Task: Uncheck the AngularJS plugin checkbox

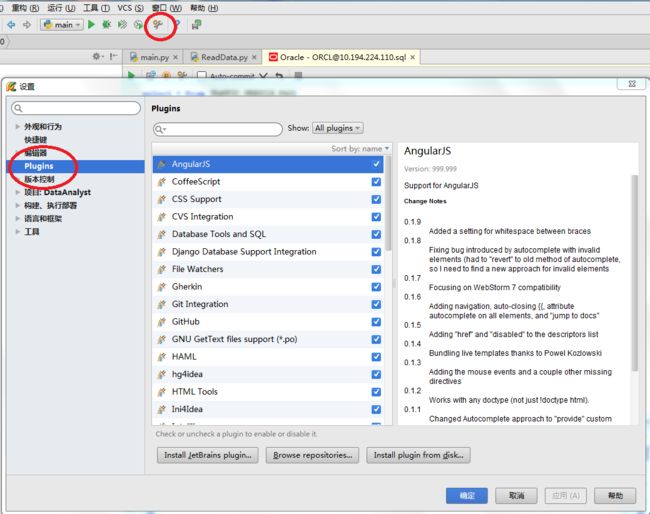Action: click(x=376, y=164)
